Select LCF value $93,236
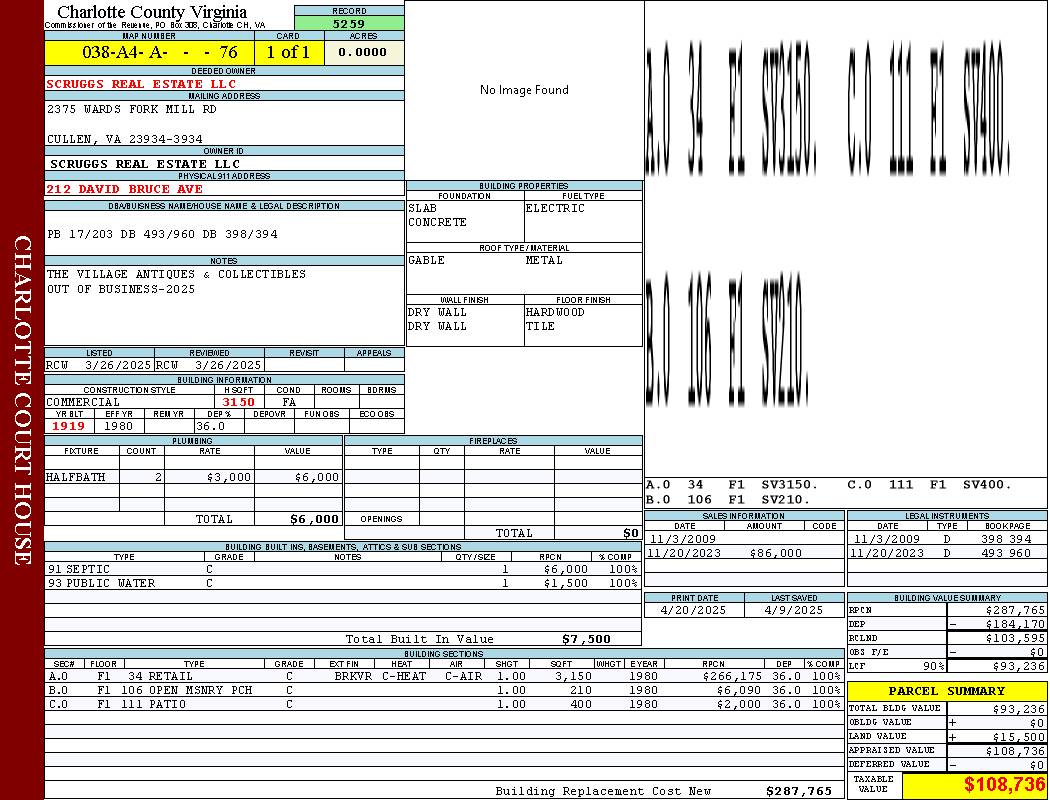The height and width of the screenshot is (800, 1050). pos(1019,666)
